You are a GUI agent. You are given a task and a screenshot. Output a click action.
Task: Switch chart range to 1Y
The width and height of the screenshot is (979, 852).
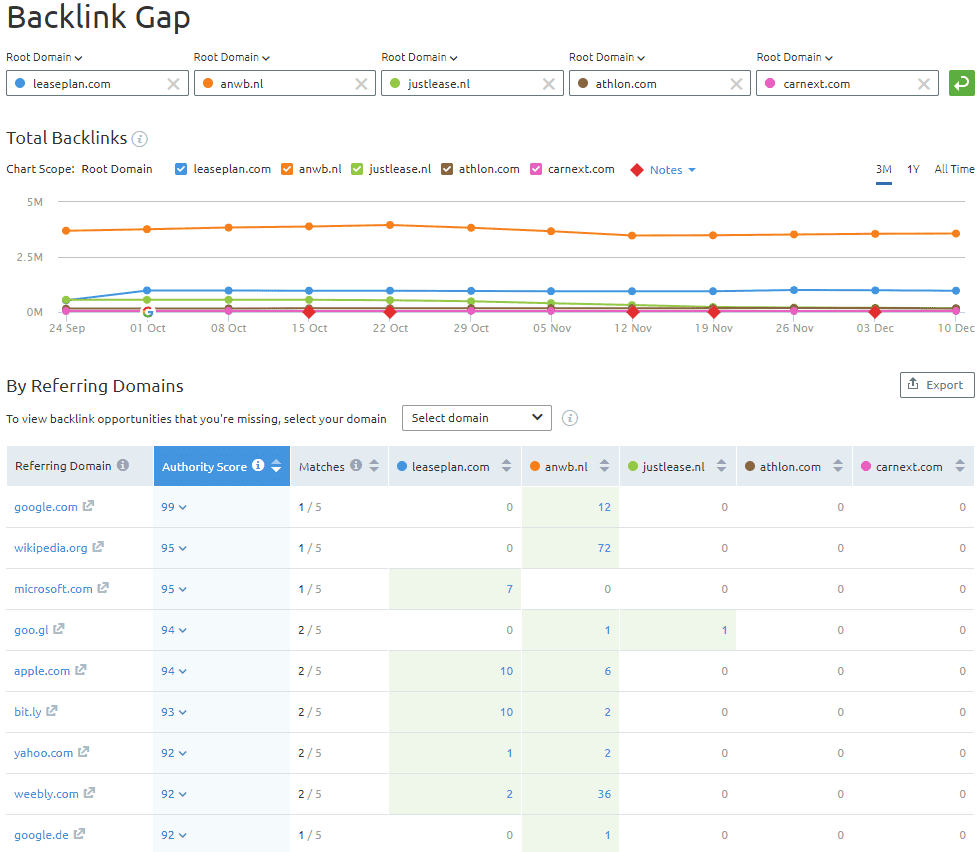coord(913,170)
